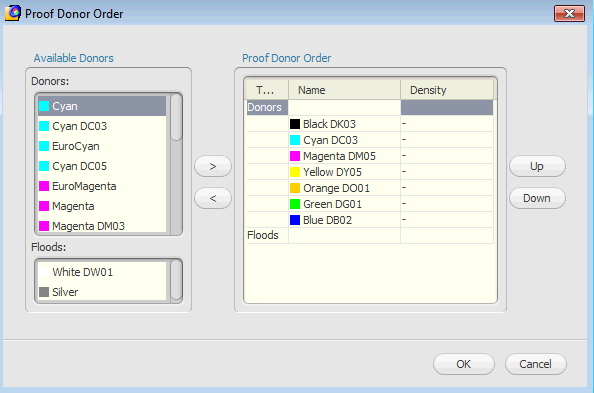Select Cyan DC05 donor entry
The image size is (594, 393).
pyautogui.click(x=102, y=166)
